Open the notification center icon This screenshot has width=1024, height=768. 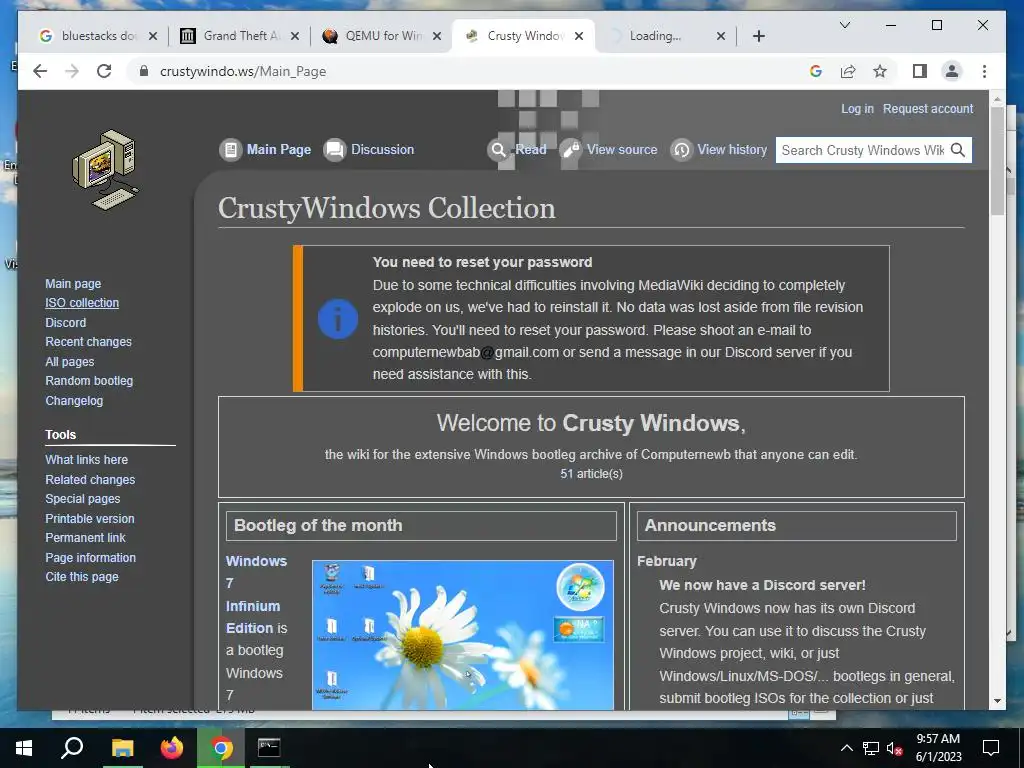pos(991,748)
